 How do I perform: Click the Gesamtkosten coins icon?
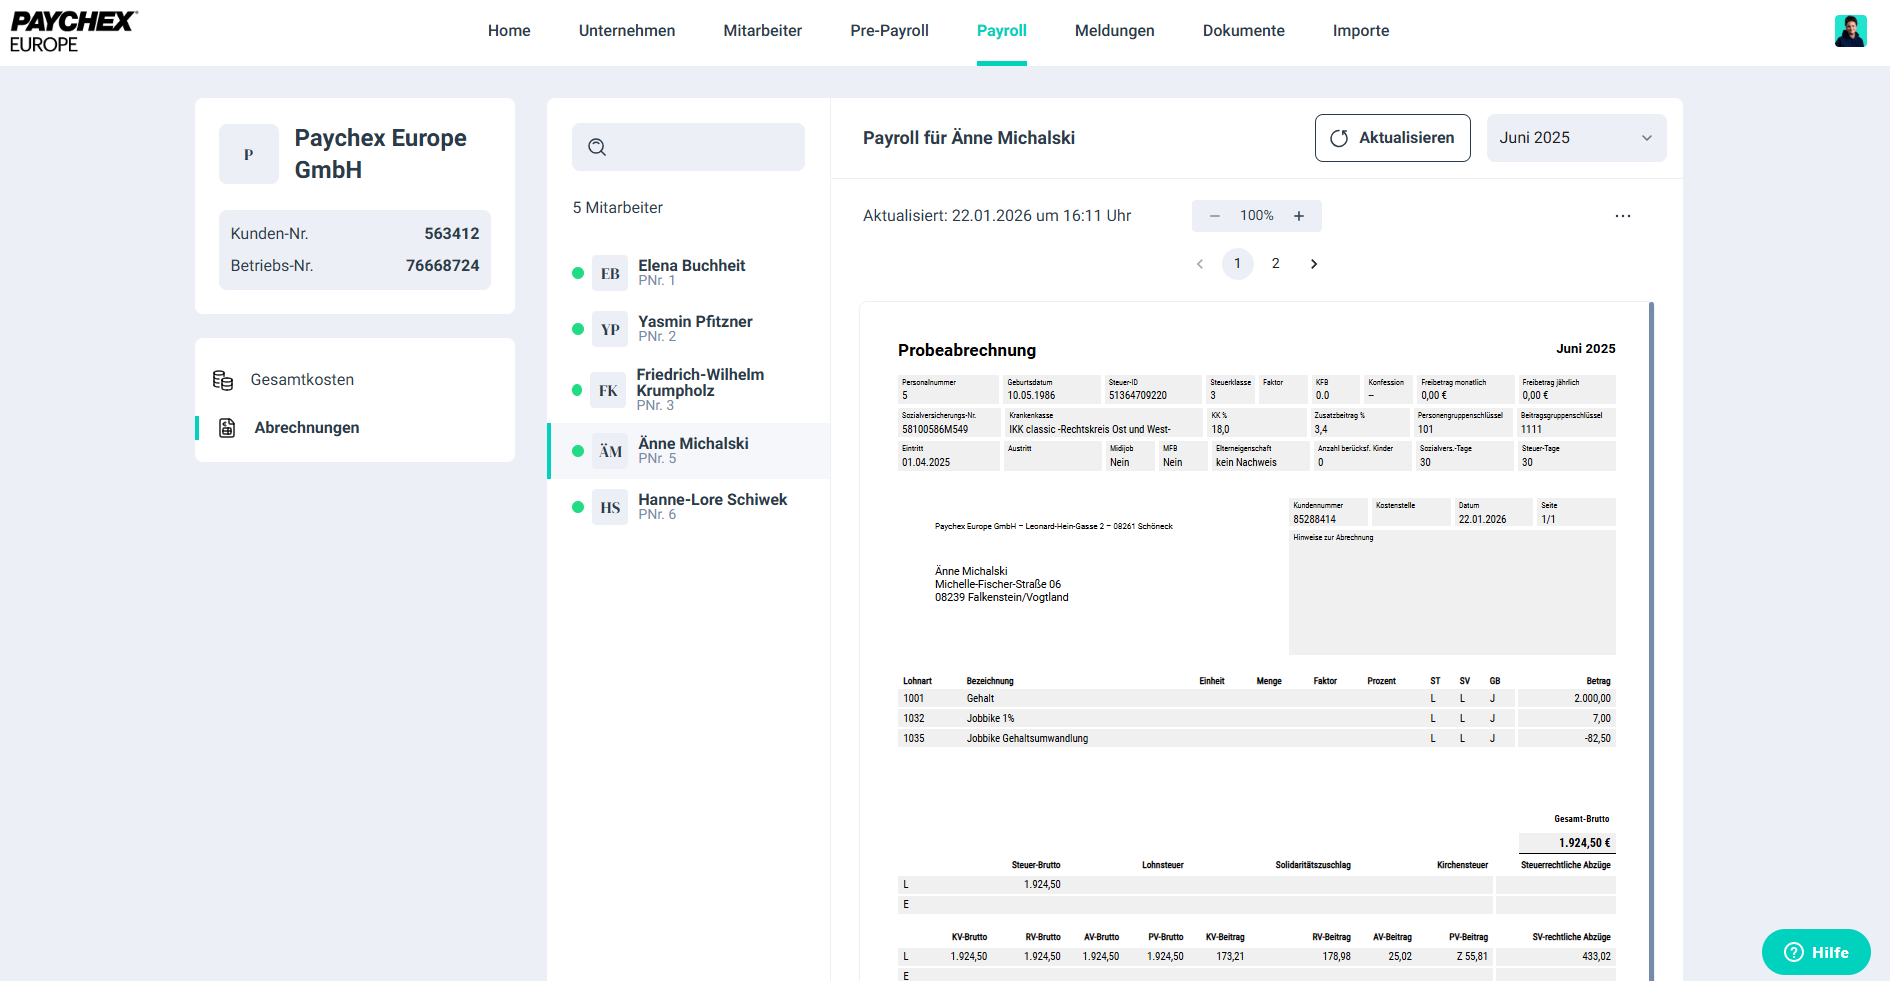[x=223, y=380]
